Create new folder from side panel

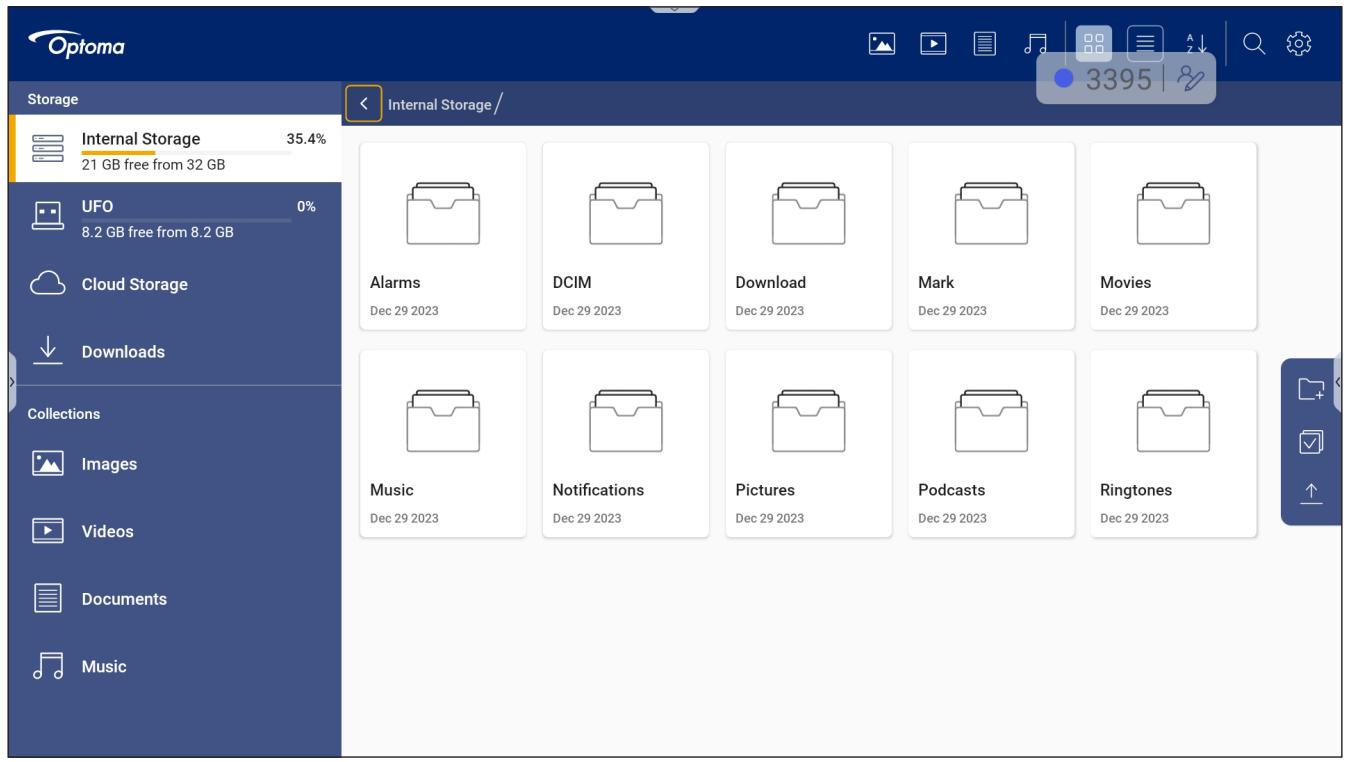pyautogui.click(x=1310, y=388)
